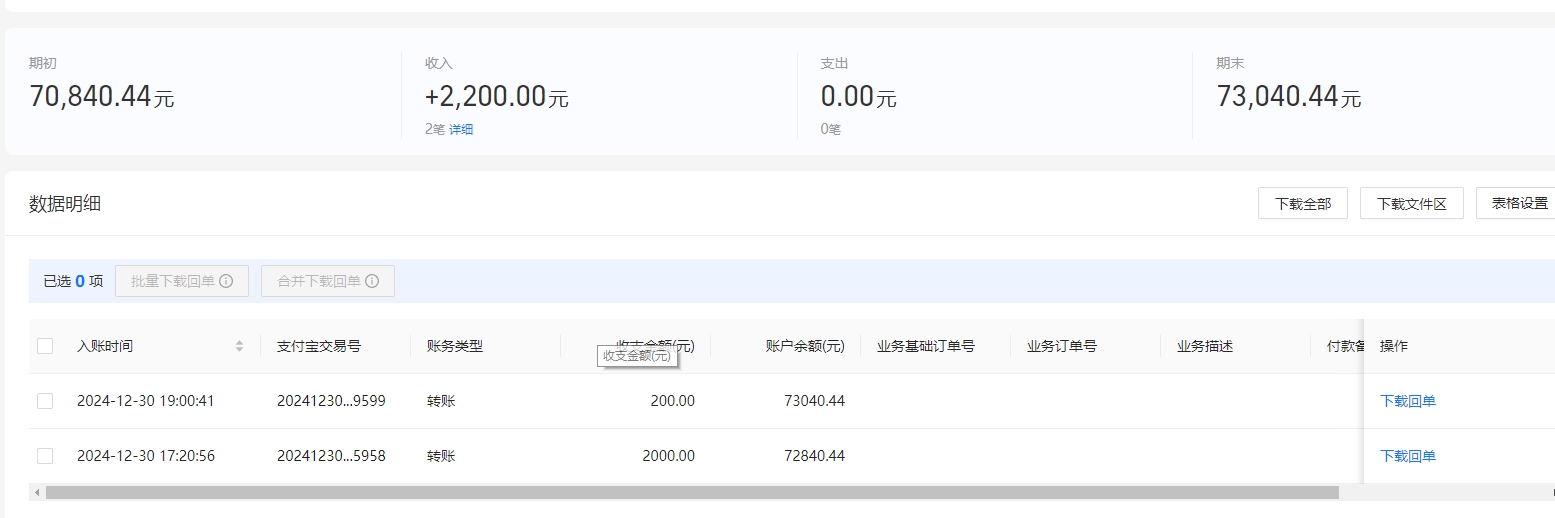1555x518 pixels.
Task: Click transaction number 20241230...5958
Action: [331, 456]
